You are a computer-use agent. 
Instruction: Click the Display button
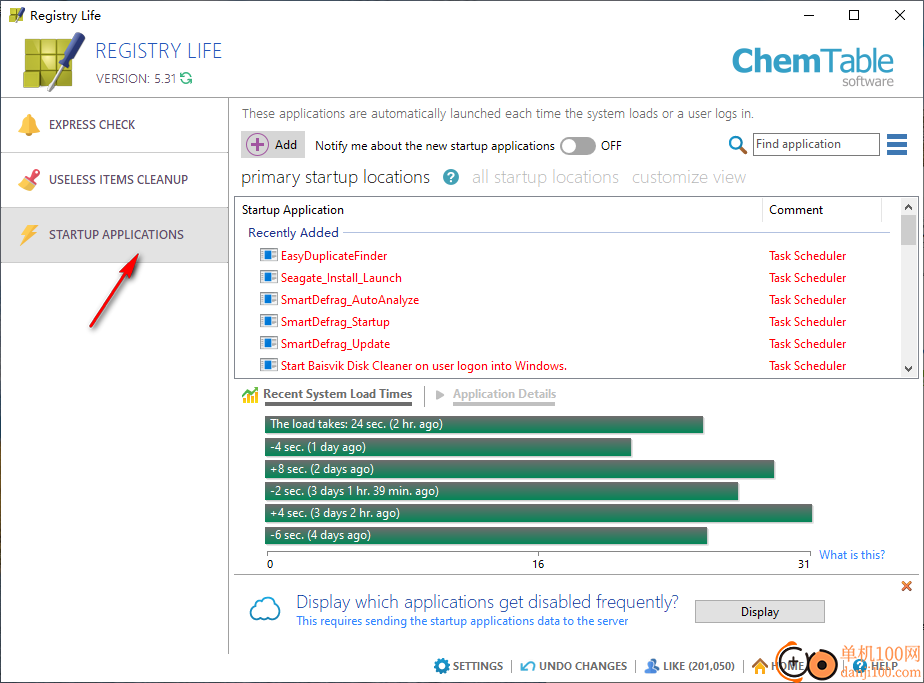tap(760, 612)
